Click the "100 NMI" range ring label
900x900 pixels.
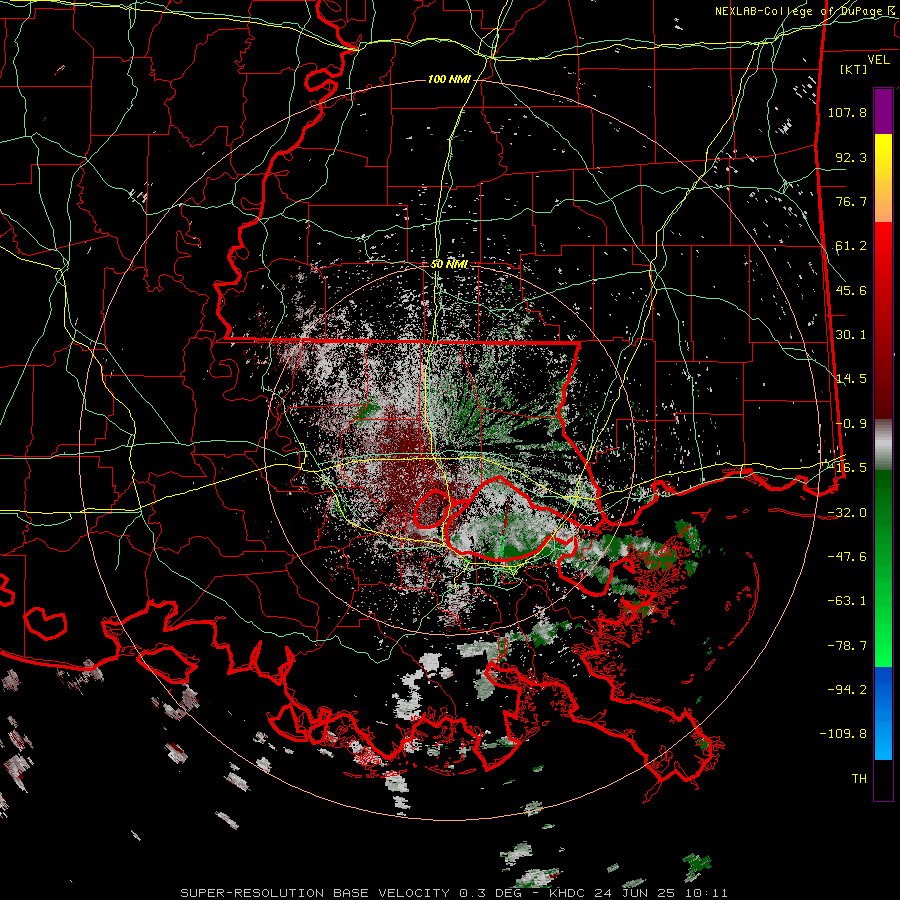click(x=449, y=79)
